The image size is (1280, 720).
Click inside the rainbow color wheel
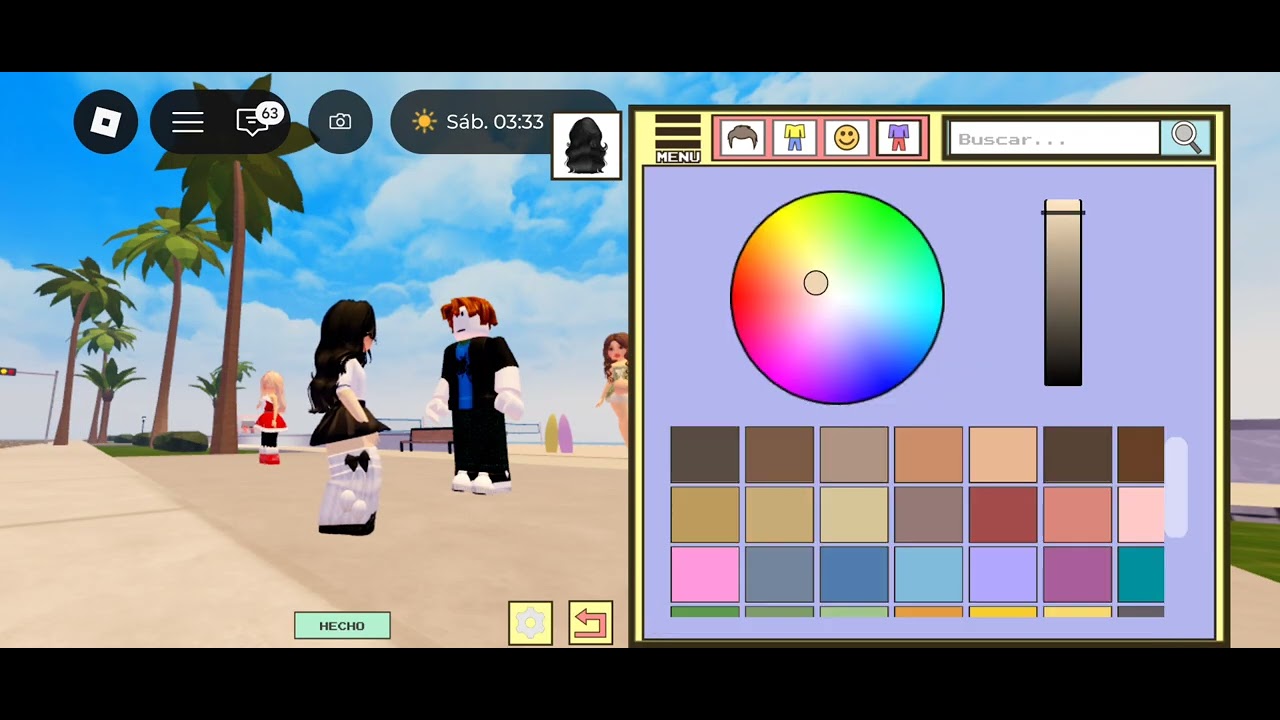pyautogui.click(x=837, y=297)
